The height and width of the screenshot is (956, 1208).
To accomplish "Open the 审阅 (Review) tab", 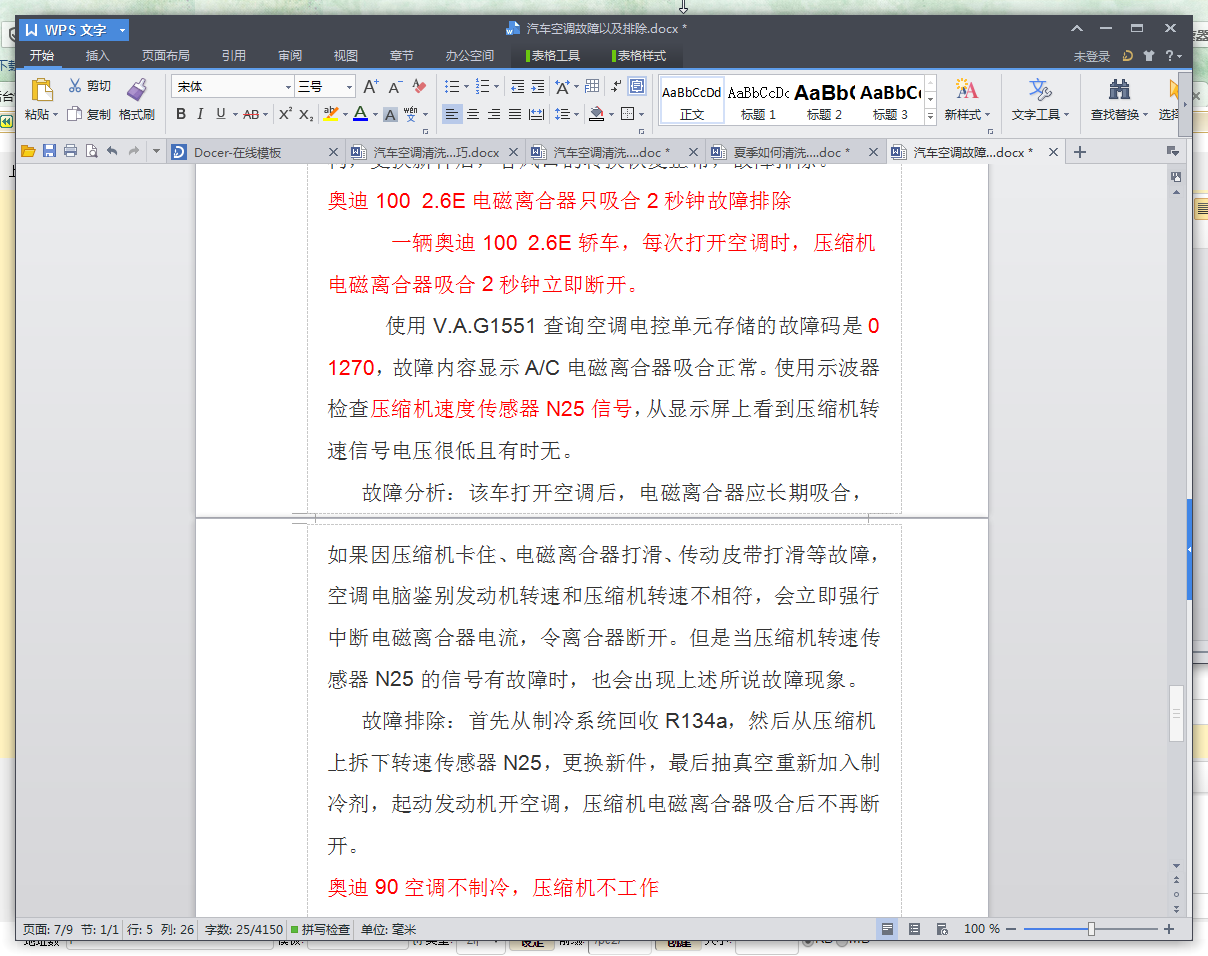I will coord(290,56).
